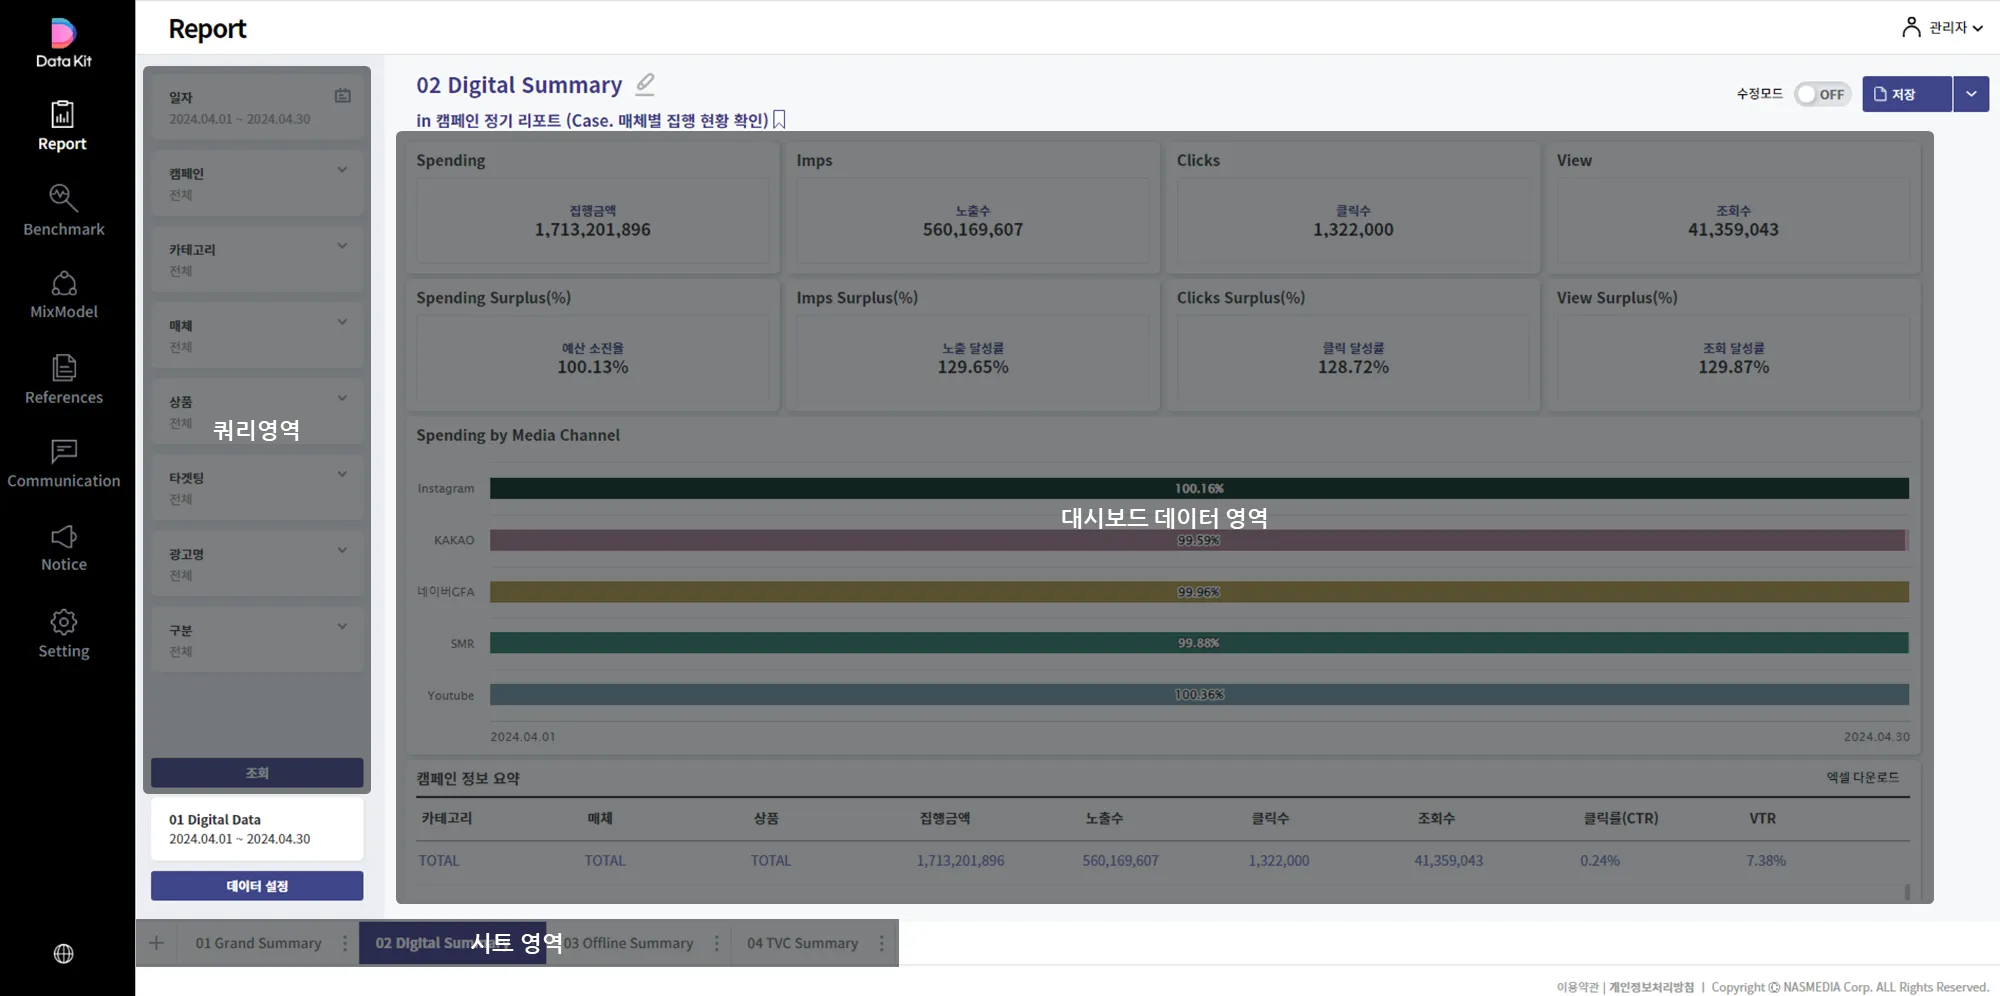Expand the 타겟팅 filter dropdown

coord(342,474)
